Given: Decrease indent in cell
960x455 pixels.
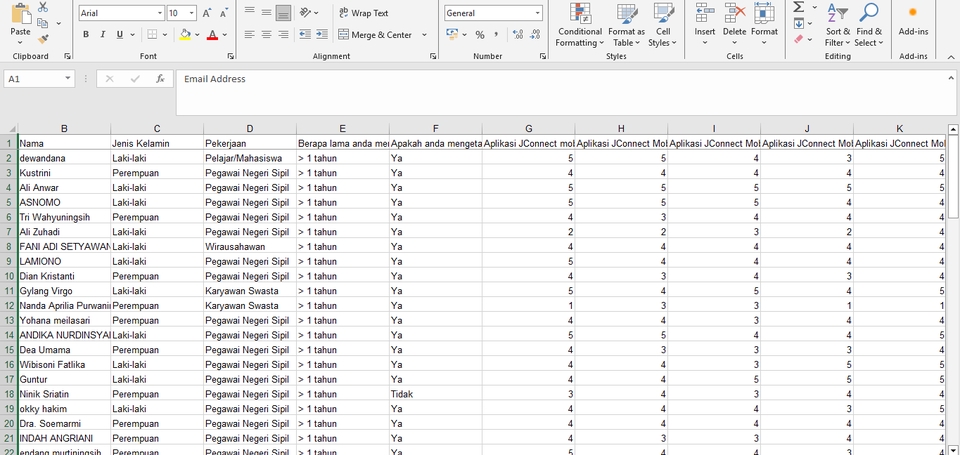Looking at the screenshot, I should coord(305,35).
